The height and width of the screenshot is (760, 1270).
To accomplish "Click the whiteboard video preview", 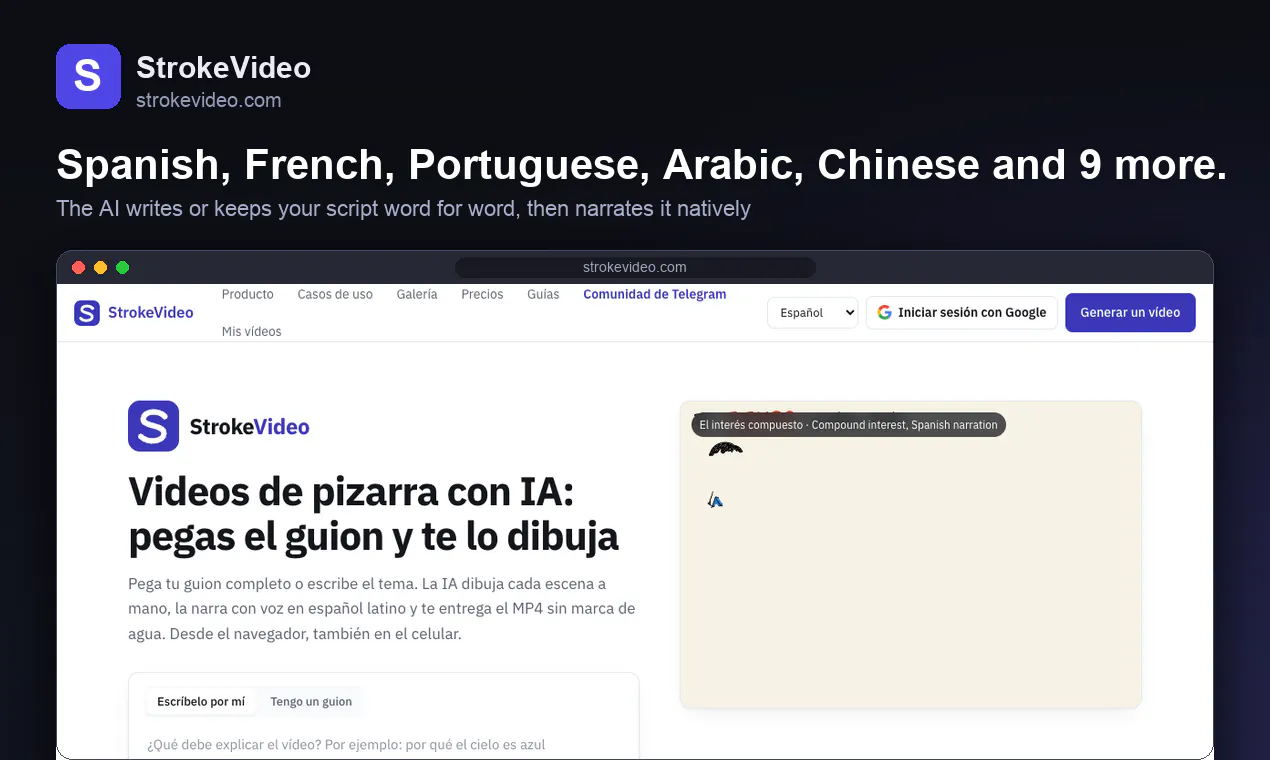I will (x=911, y=555).
